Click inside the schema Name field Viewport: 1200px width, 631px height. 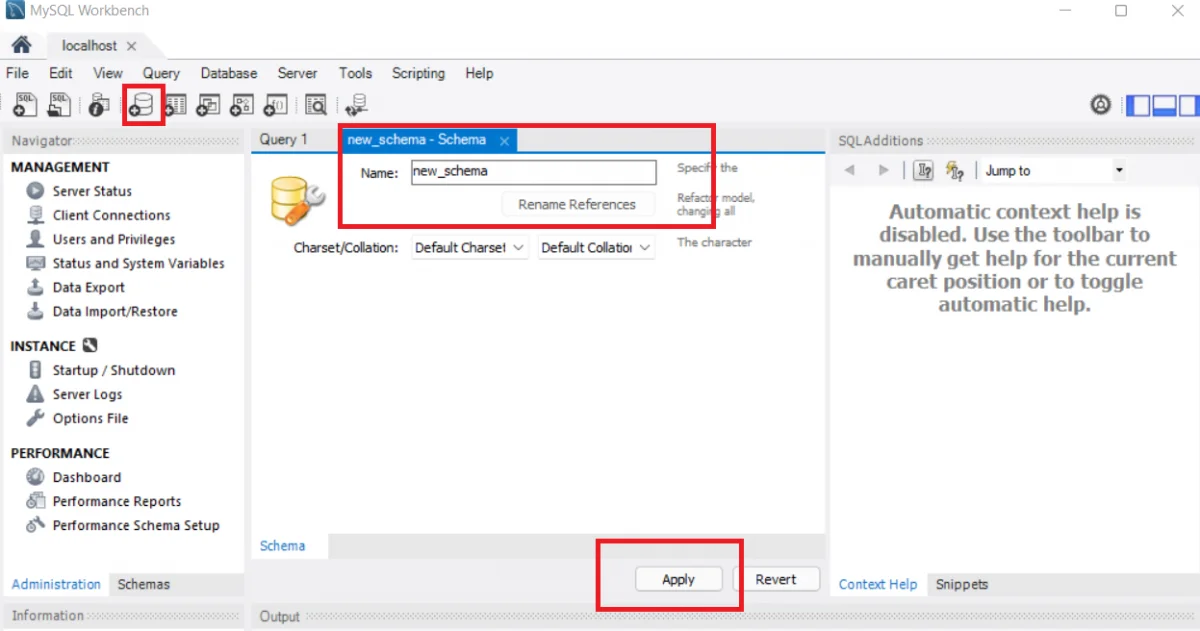pyautogui.click(x=532, y=172)
